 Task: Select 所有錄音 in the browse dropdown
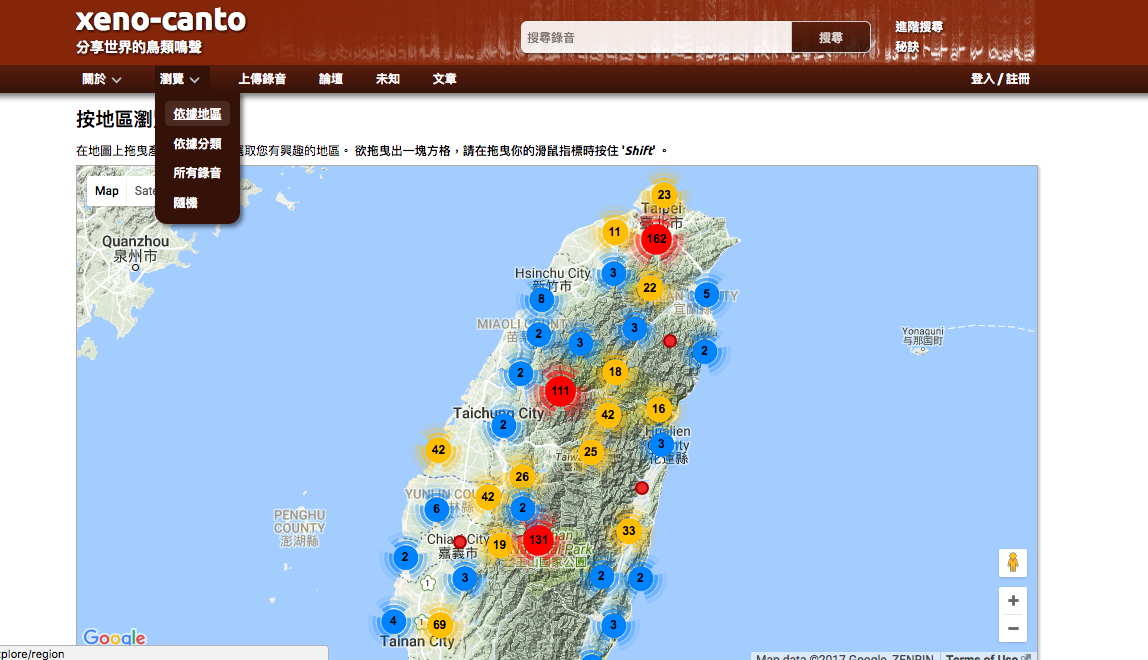(x=197, y=173)
